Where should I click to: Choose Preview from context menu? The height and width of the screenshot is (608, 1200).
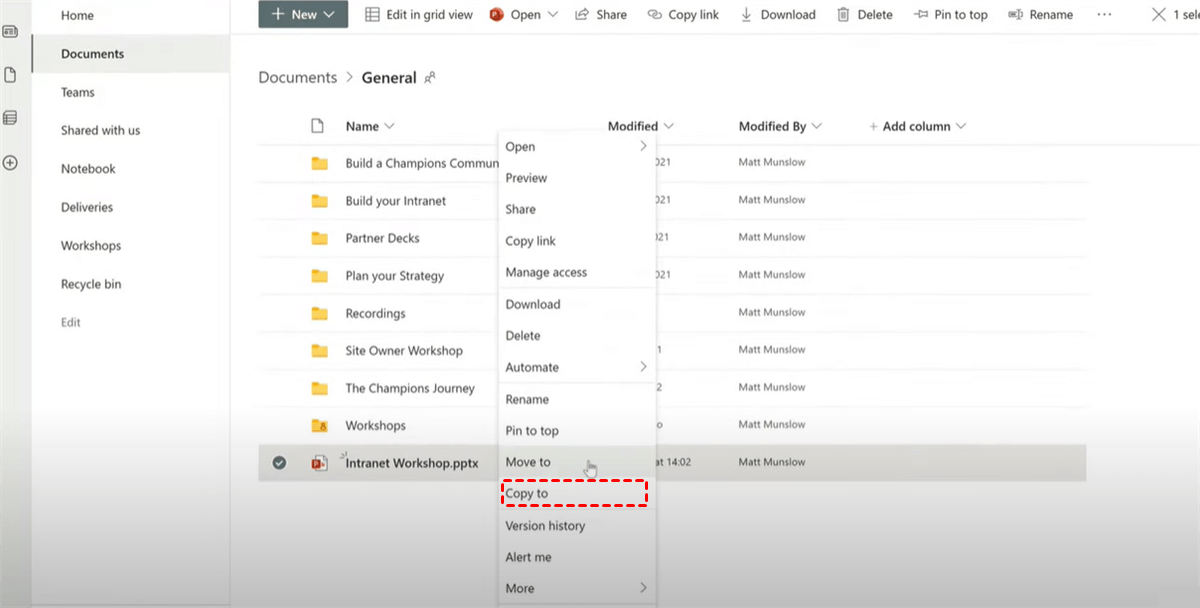coord(526,178)
